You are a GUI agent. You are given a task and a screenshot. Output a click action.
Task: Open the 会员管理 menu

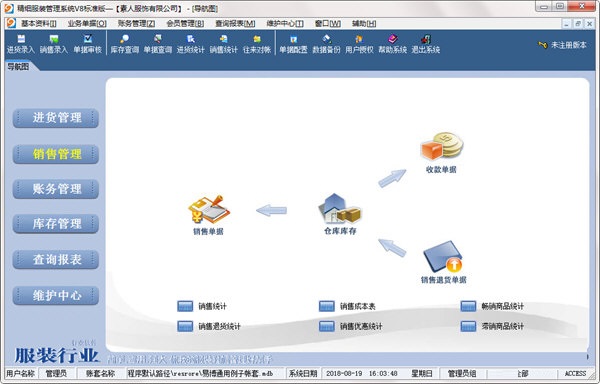point(185,24)
